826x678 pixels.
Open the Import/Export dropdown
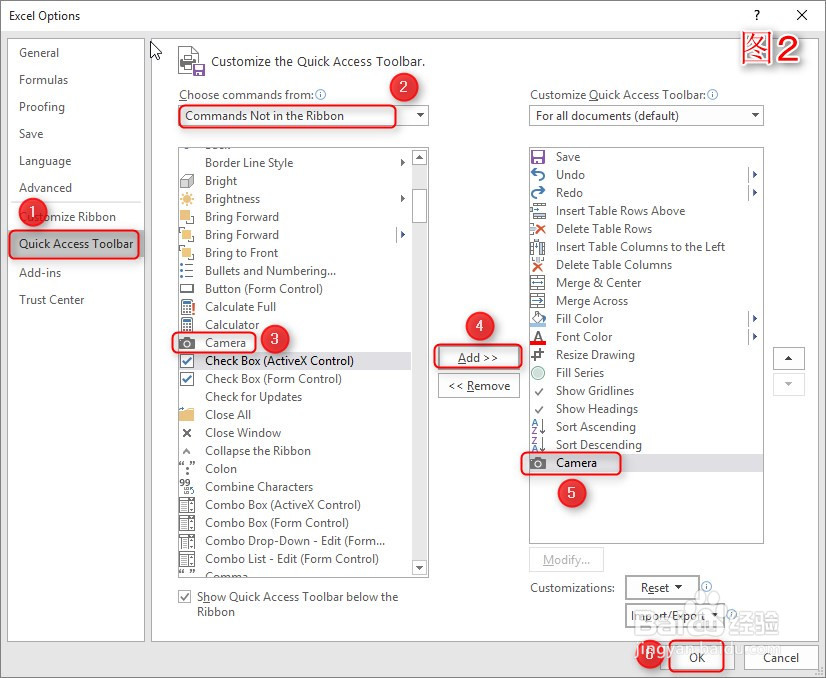coord(674,616)
